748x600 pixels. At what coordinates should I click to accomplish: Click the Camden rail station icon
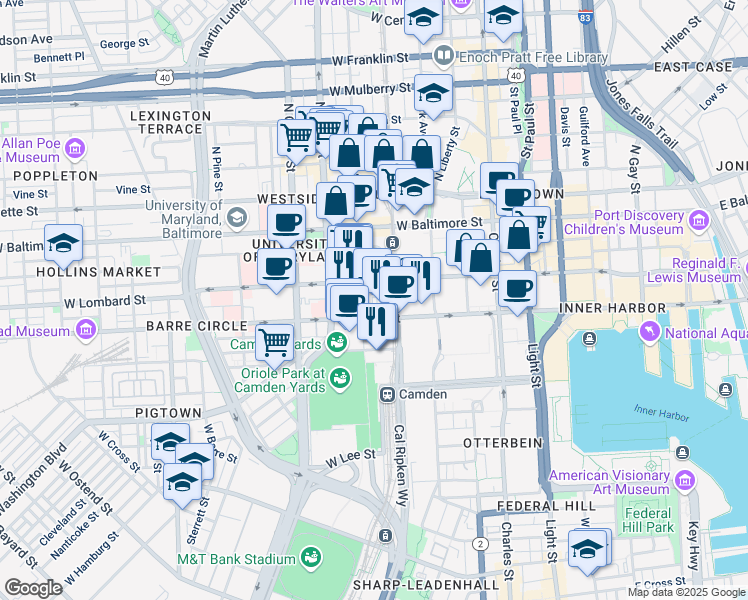[x=387, y=394]
